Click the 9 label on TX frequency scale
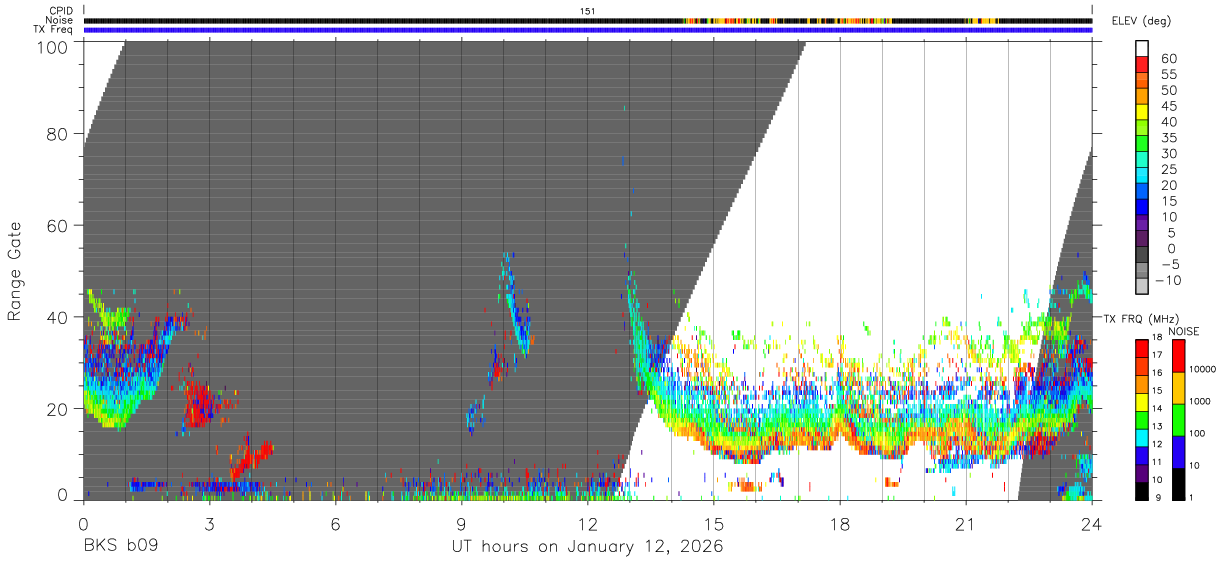This screenshot has width=1228, height=567. (1156, 498)
